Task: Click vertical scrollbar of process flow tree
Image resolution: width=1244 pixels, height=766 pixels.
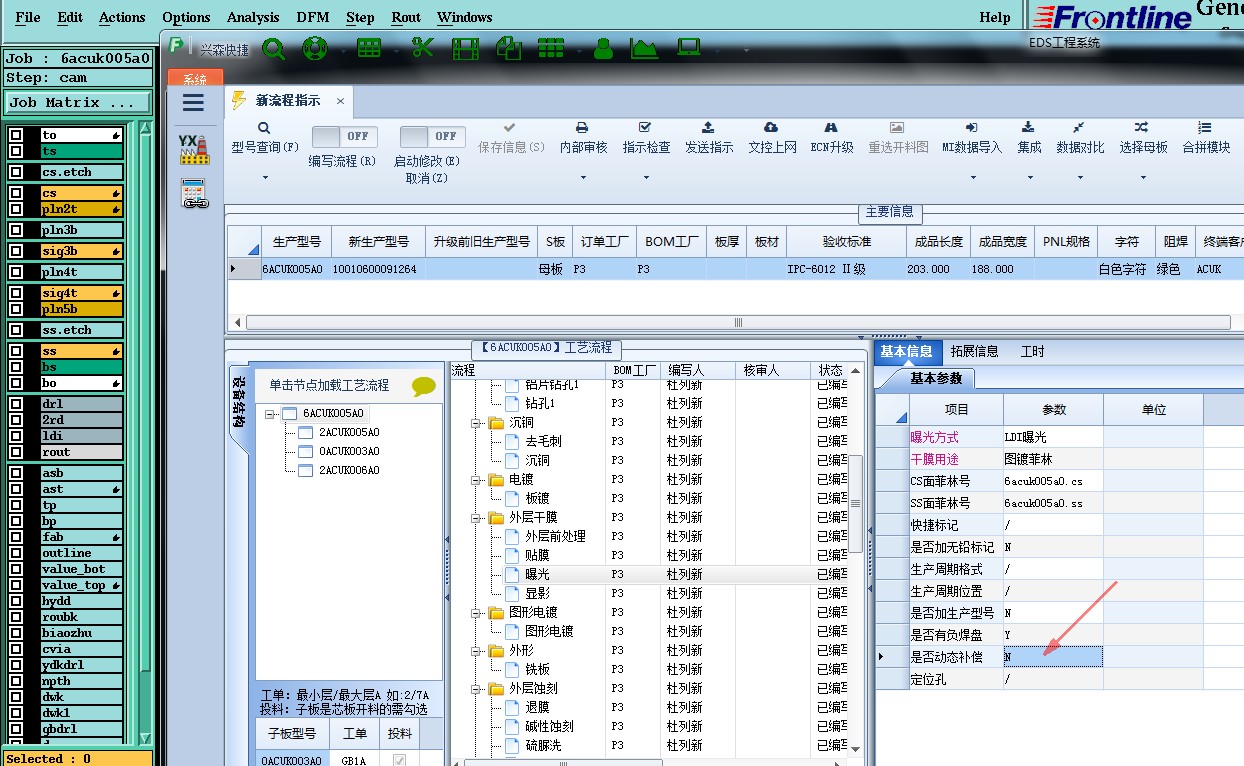Action: (x=855, y=504)
